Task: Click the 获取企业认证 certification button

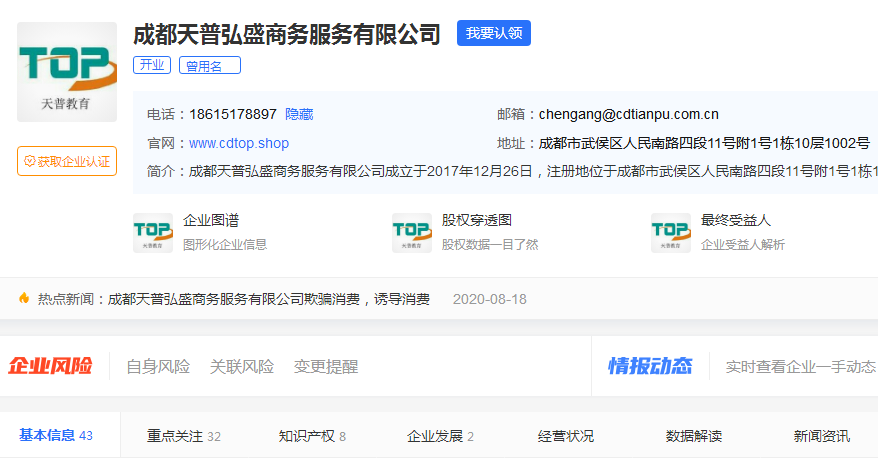Action: pyautogui.click(x=67, y=161)
